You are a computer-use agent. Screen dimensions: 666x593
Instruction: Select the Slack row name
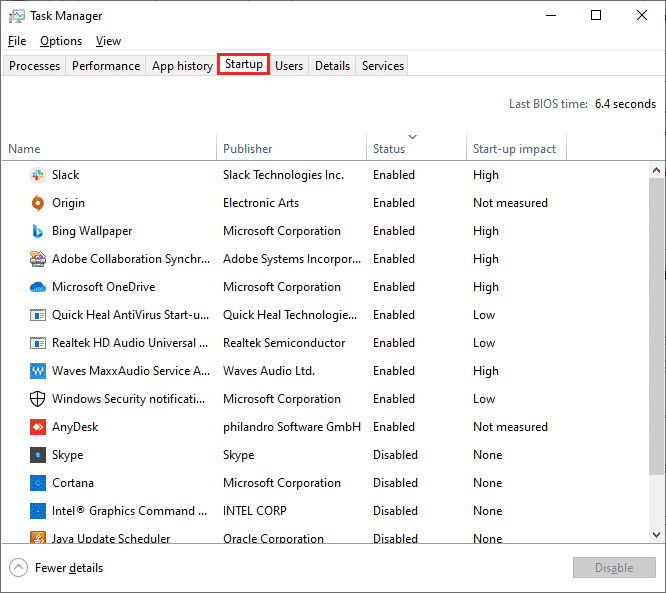pos(65,175)
